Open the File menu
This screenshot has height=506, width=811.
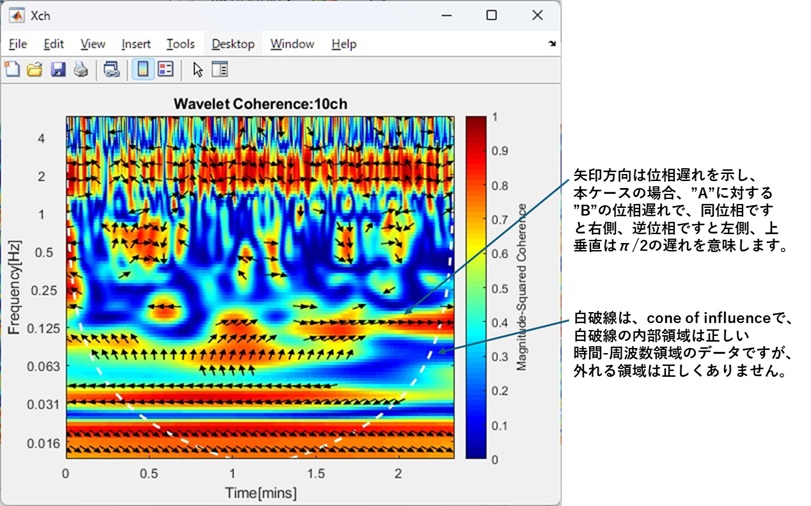click(x=18, y=44)
